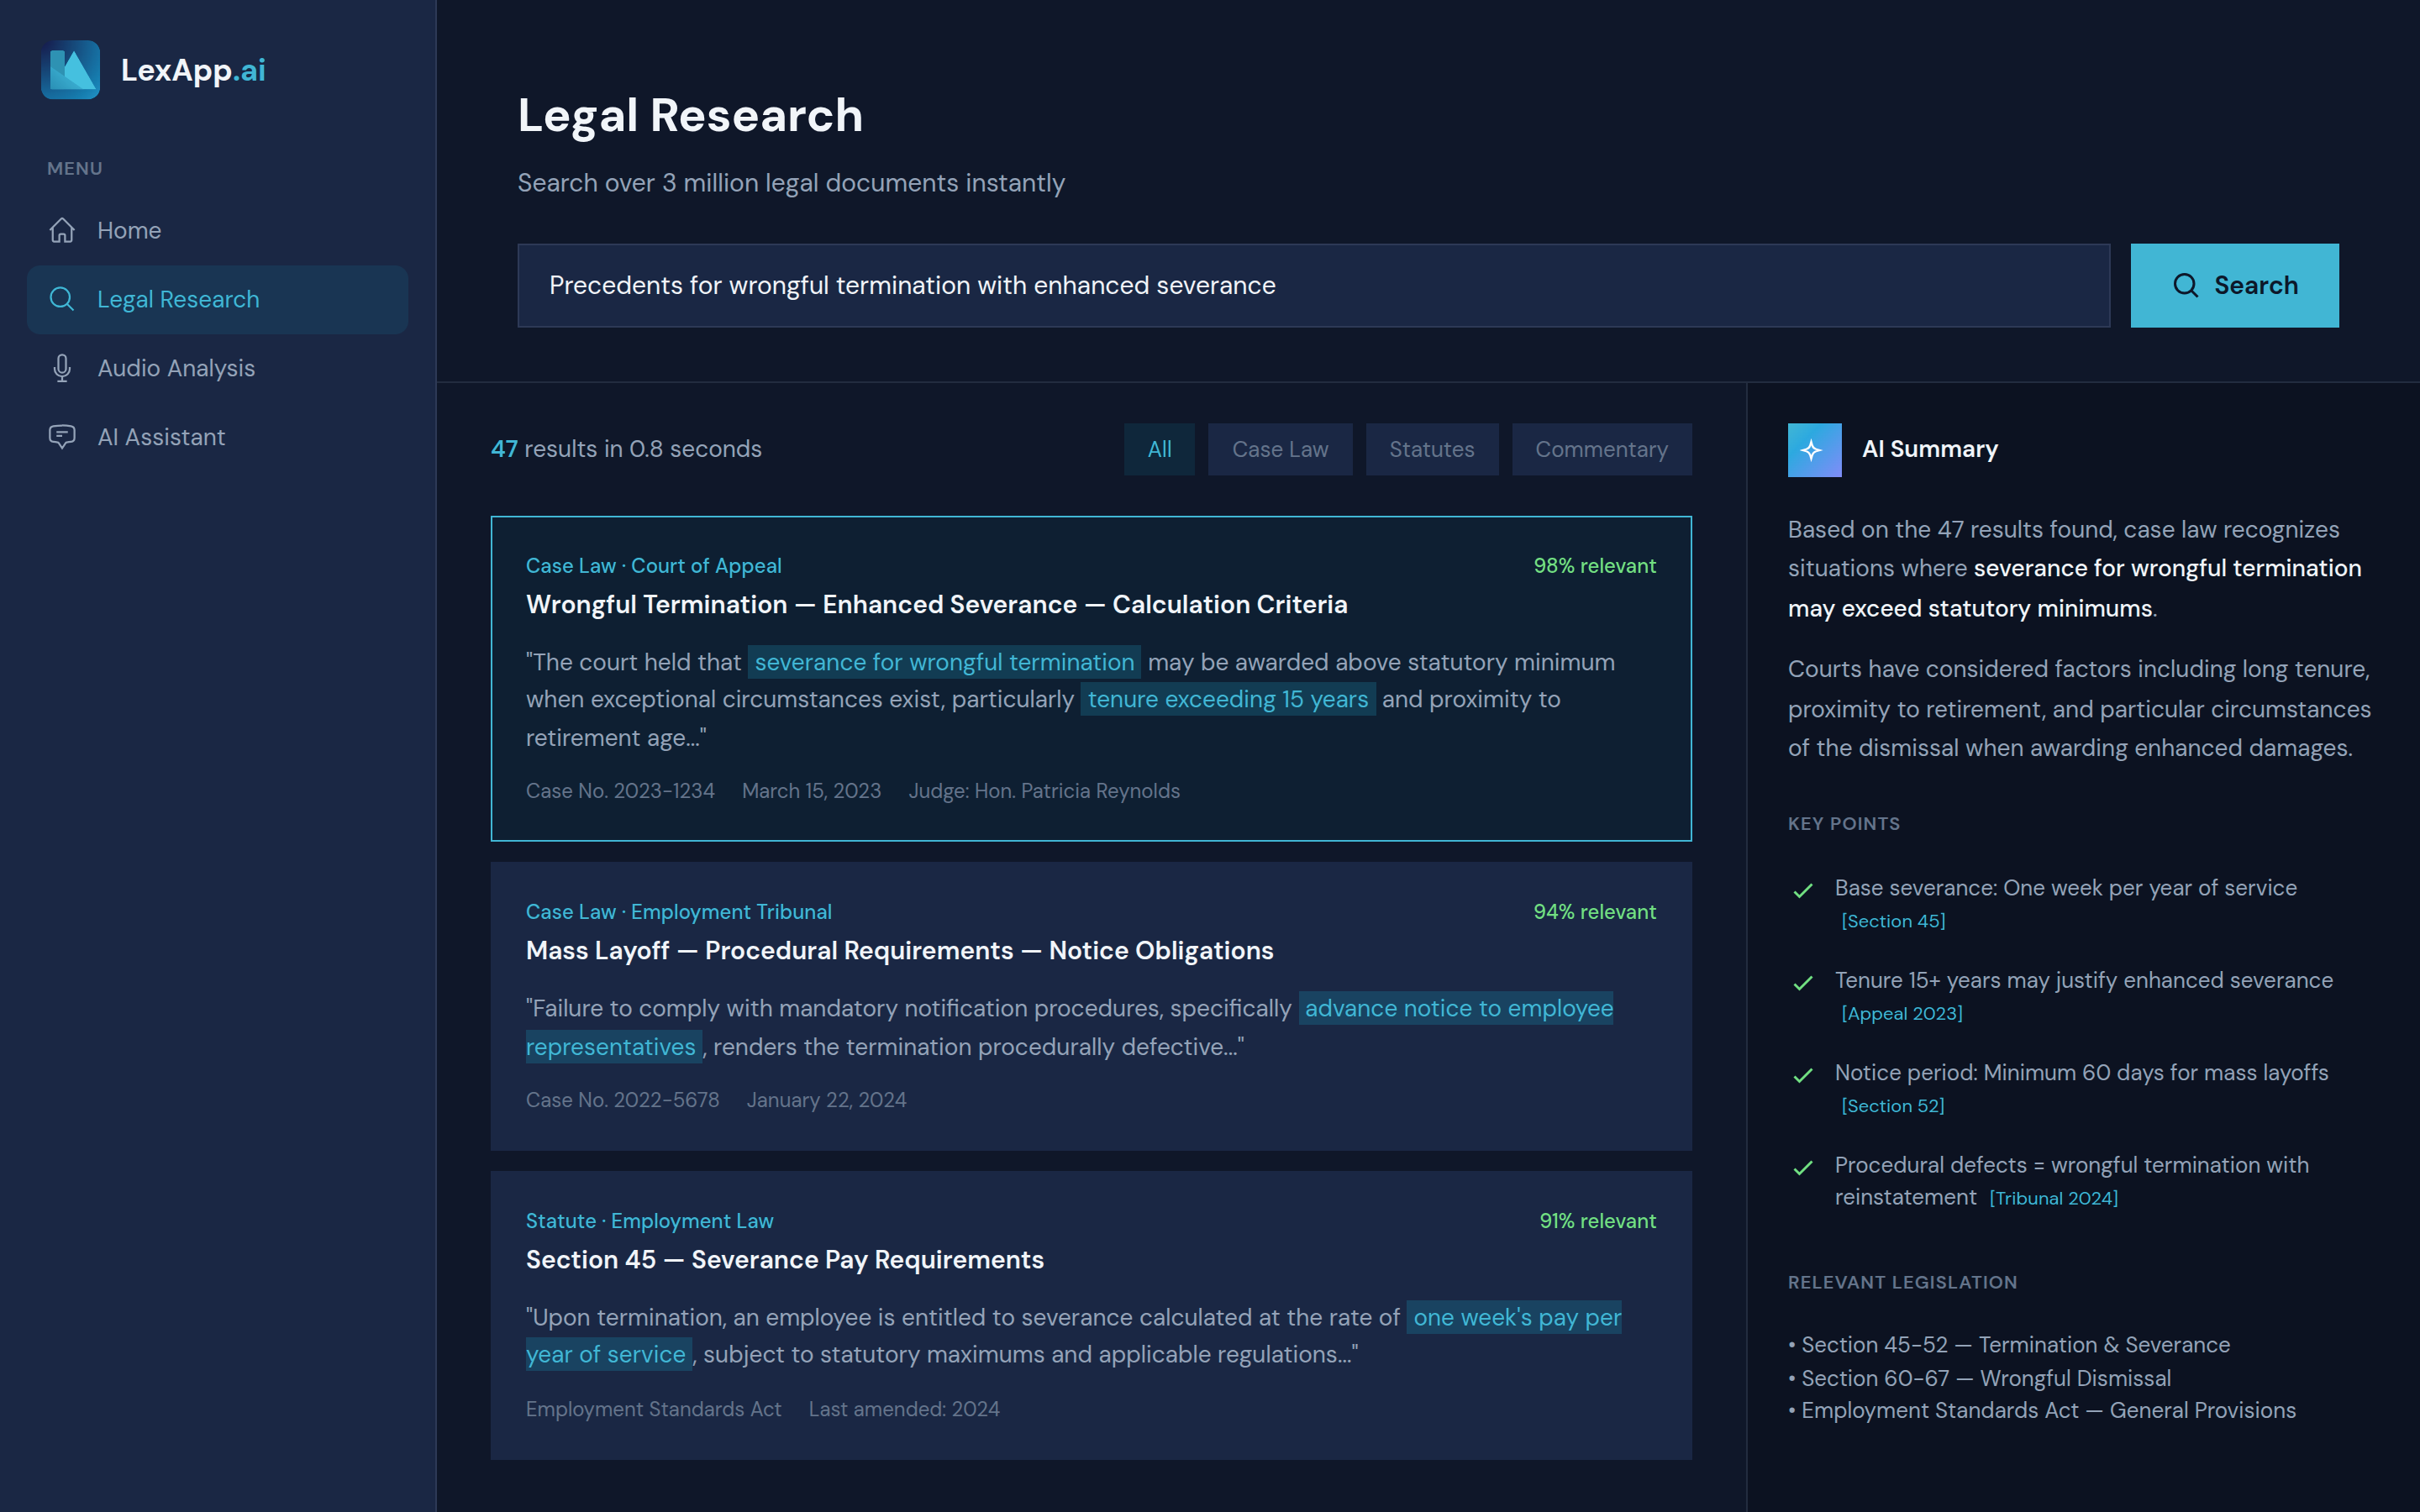Click the LexApp.ai logo icon

(x=69, y=70)
